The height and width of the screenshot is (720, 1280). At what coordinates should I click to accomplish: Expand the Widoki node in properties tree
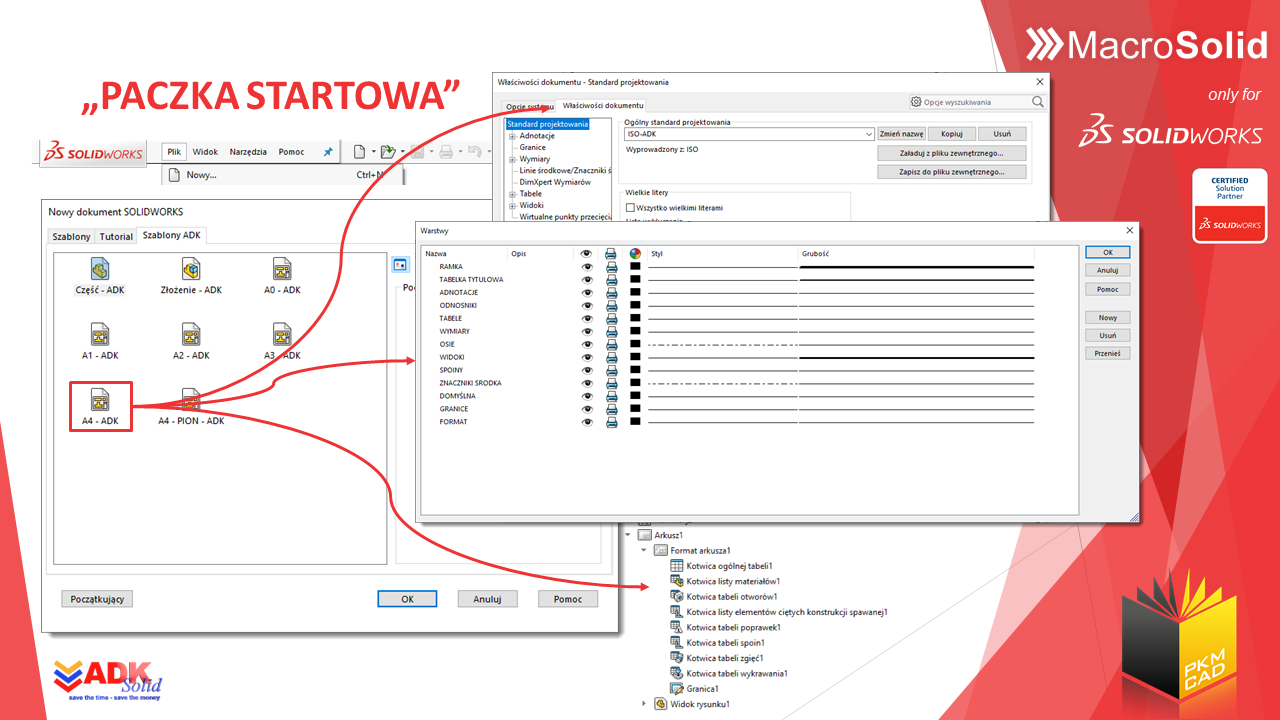pos(512,205)
